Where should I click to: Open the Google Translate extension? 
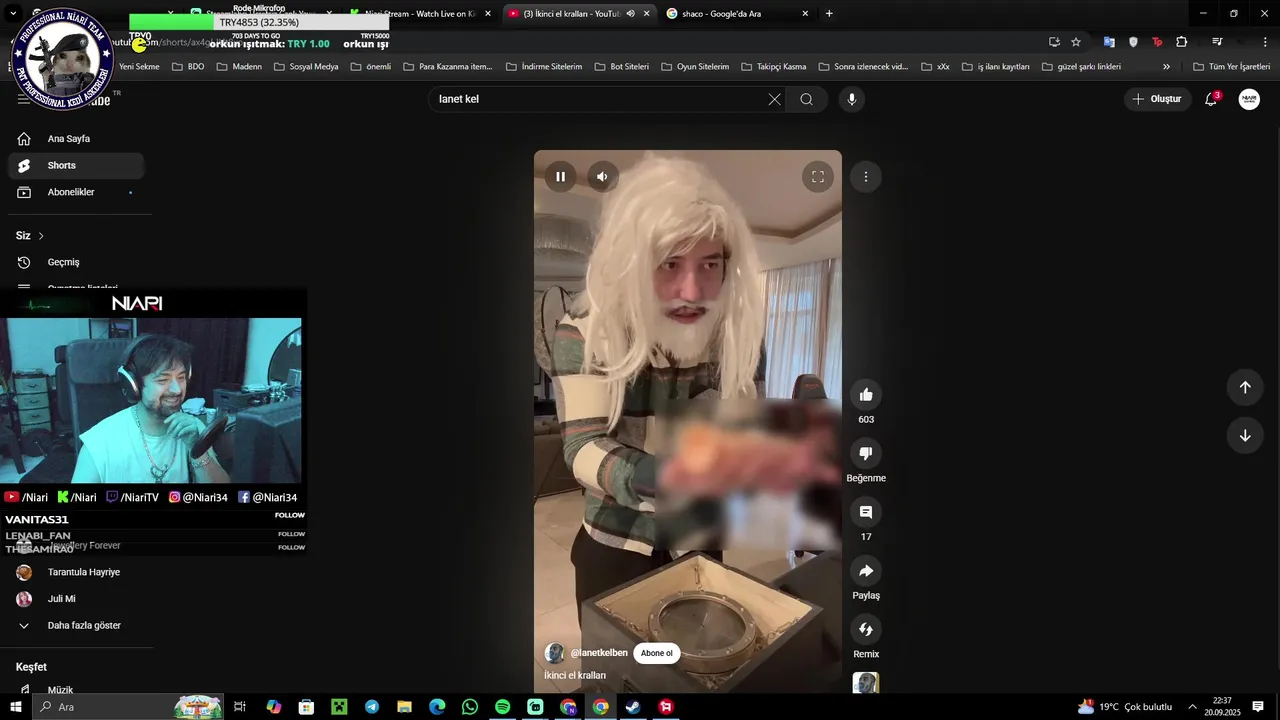(x=1109, y=42)
